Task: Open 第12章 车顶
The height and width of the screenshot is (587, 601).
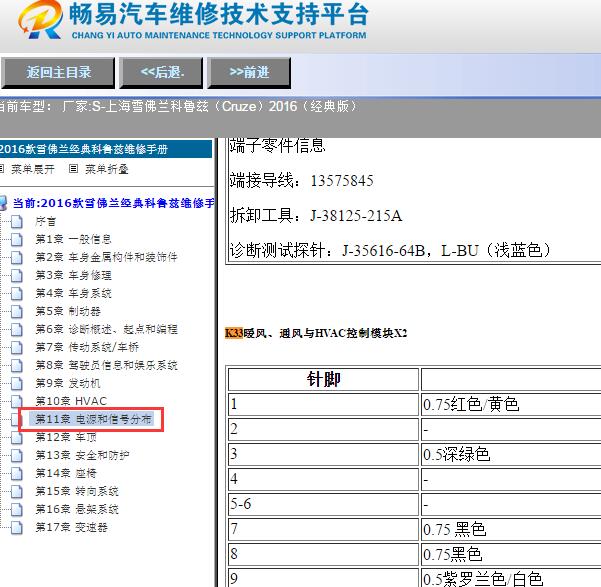Action: click(x=66, y=437)
